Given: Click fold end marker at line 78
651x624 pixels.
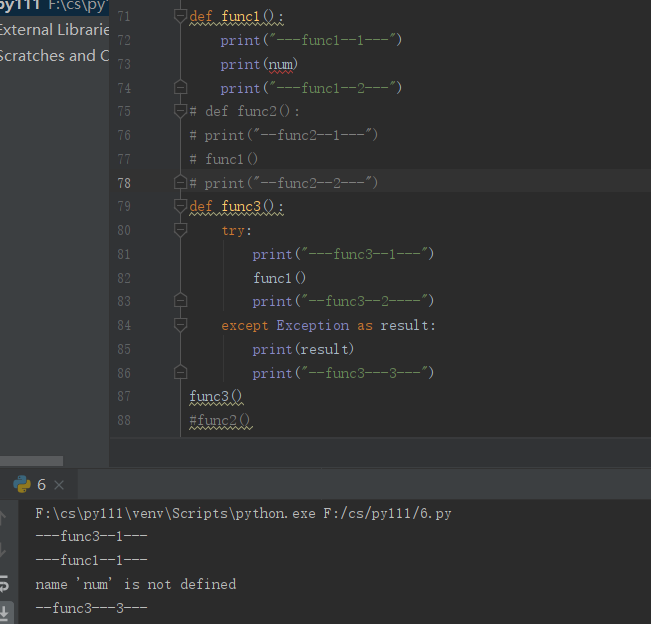Looking at the screenshot, I should (x=180, y=182).
